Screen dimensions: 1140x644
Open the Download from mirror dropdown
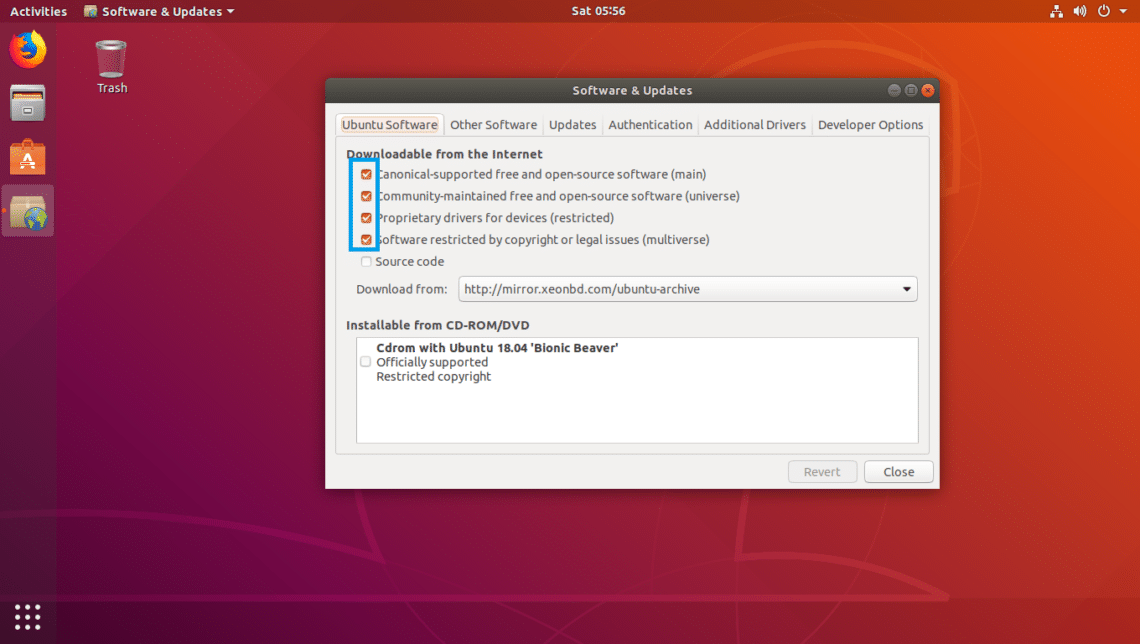pos(688,289)
